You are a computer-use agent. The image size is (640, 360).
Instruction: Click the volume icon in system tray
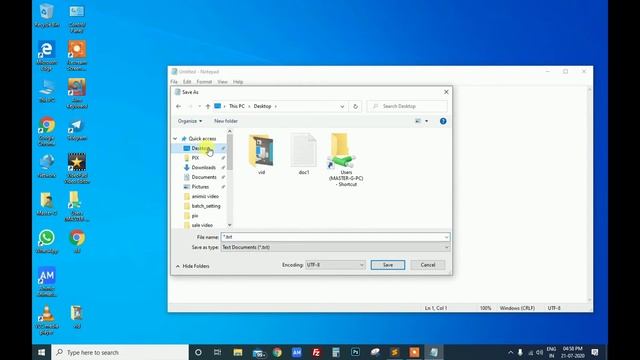pyautogui.click(x=539, y=352)
